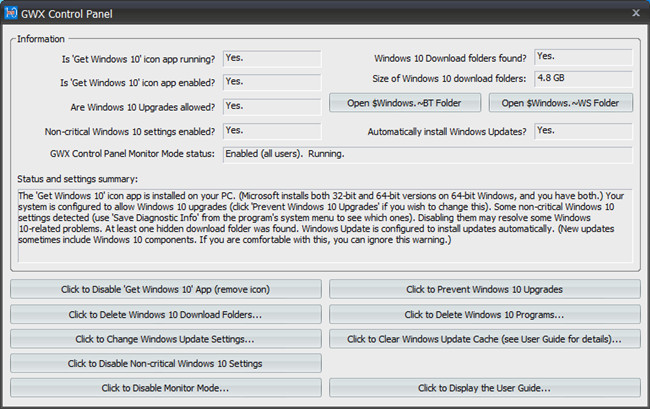650x409 pixels.
Task: Click the 'Are Windows 10 Upgrades allowed?' label
Action: point(143,107)
